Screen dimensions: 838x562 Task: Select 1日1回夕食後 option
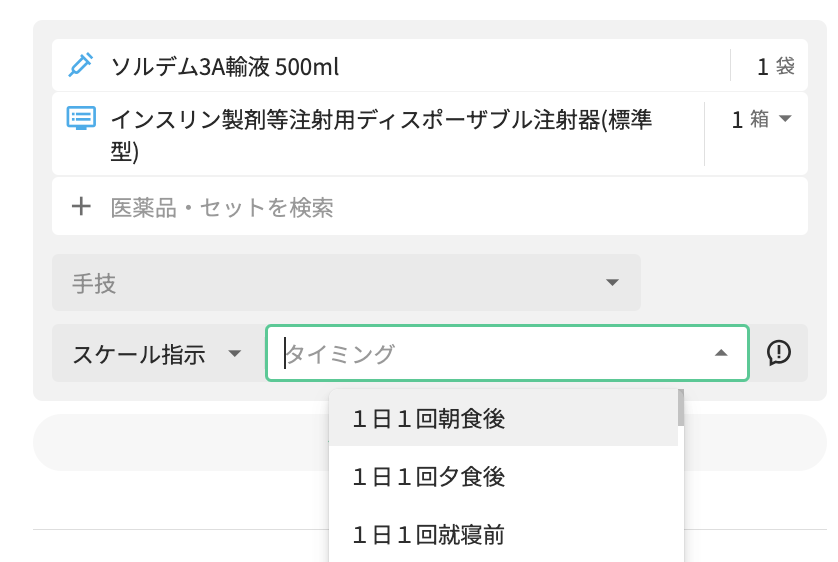click(x=428, y=477)
